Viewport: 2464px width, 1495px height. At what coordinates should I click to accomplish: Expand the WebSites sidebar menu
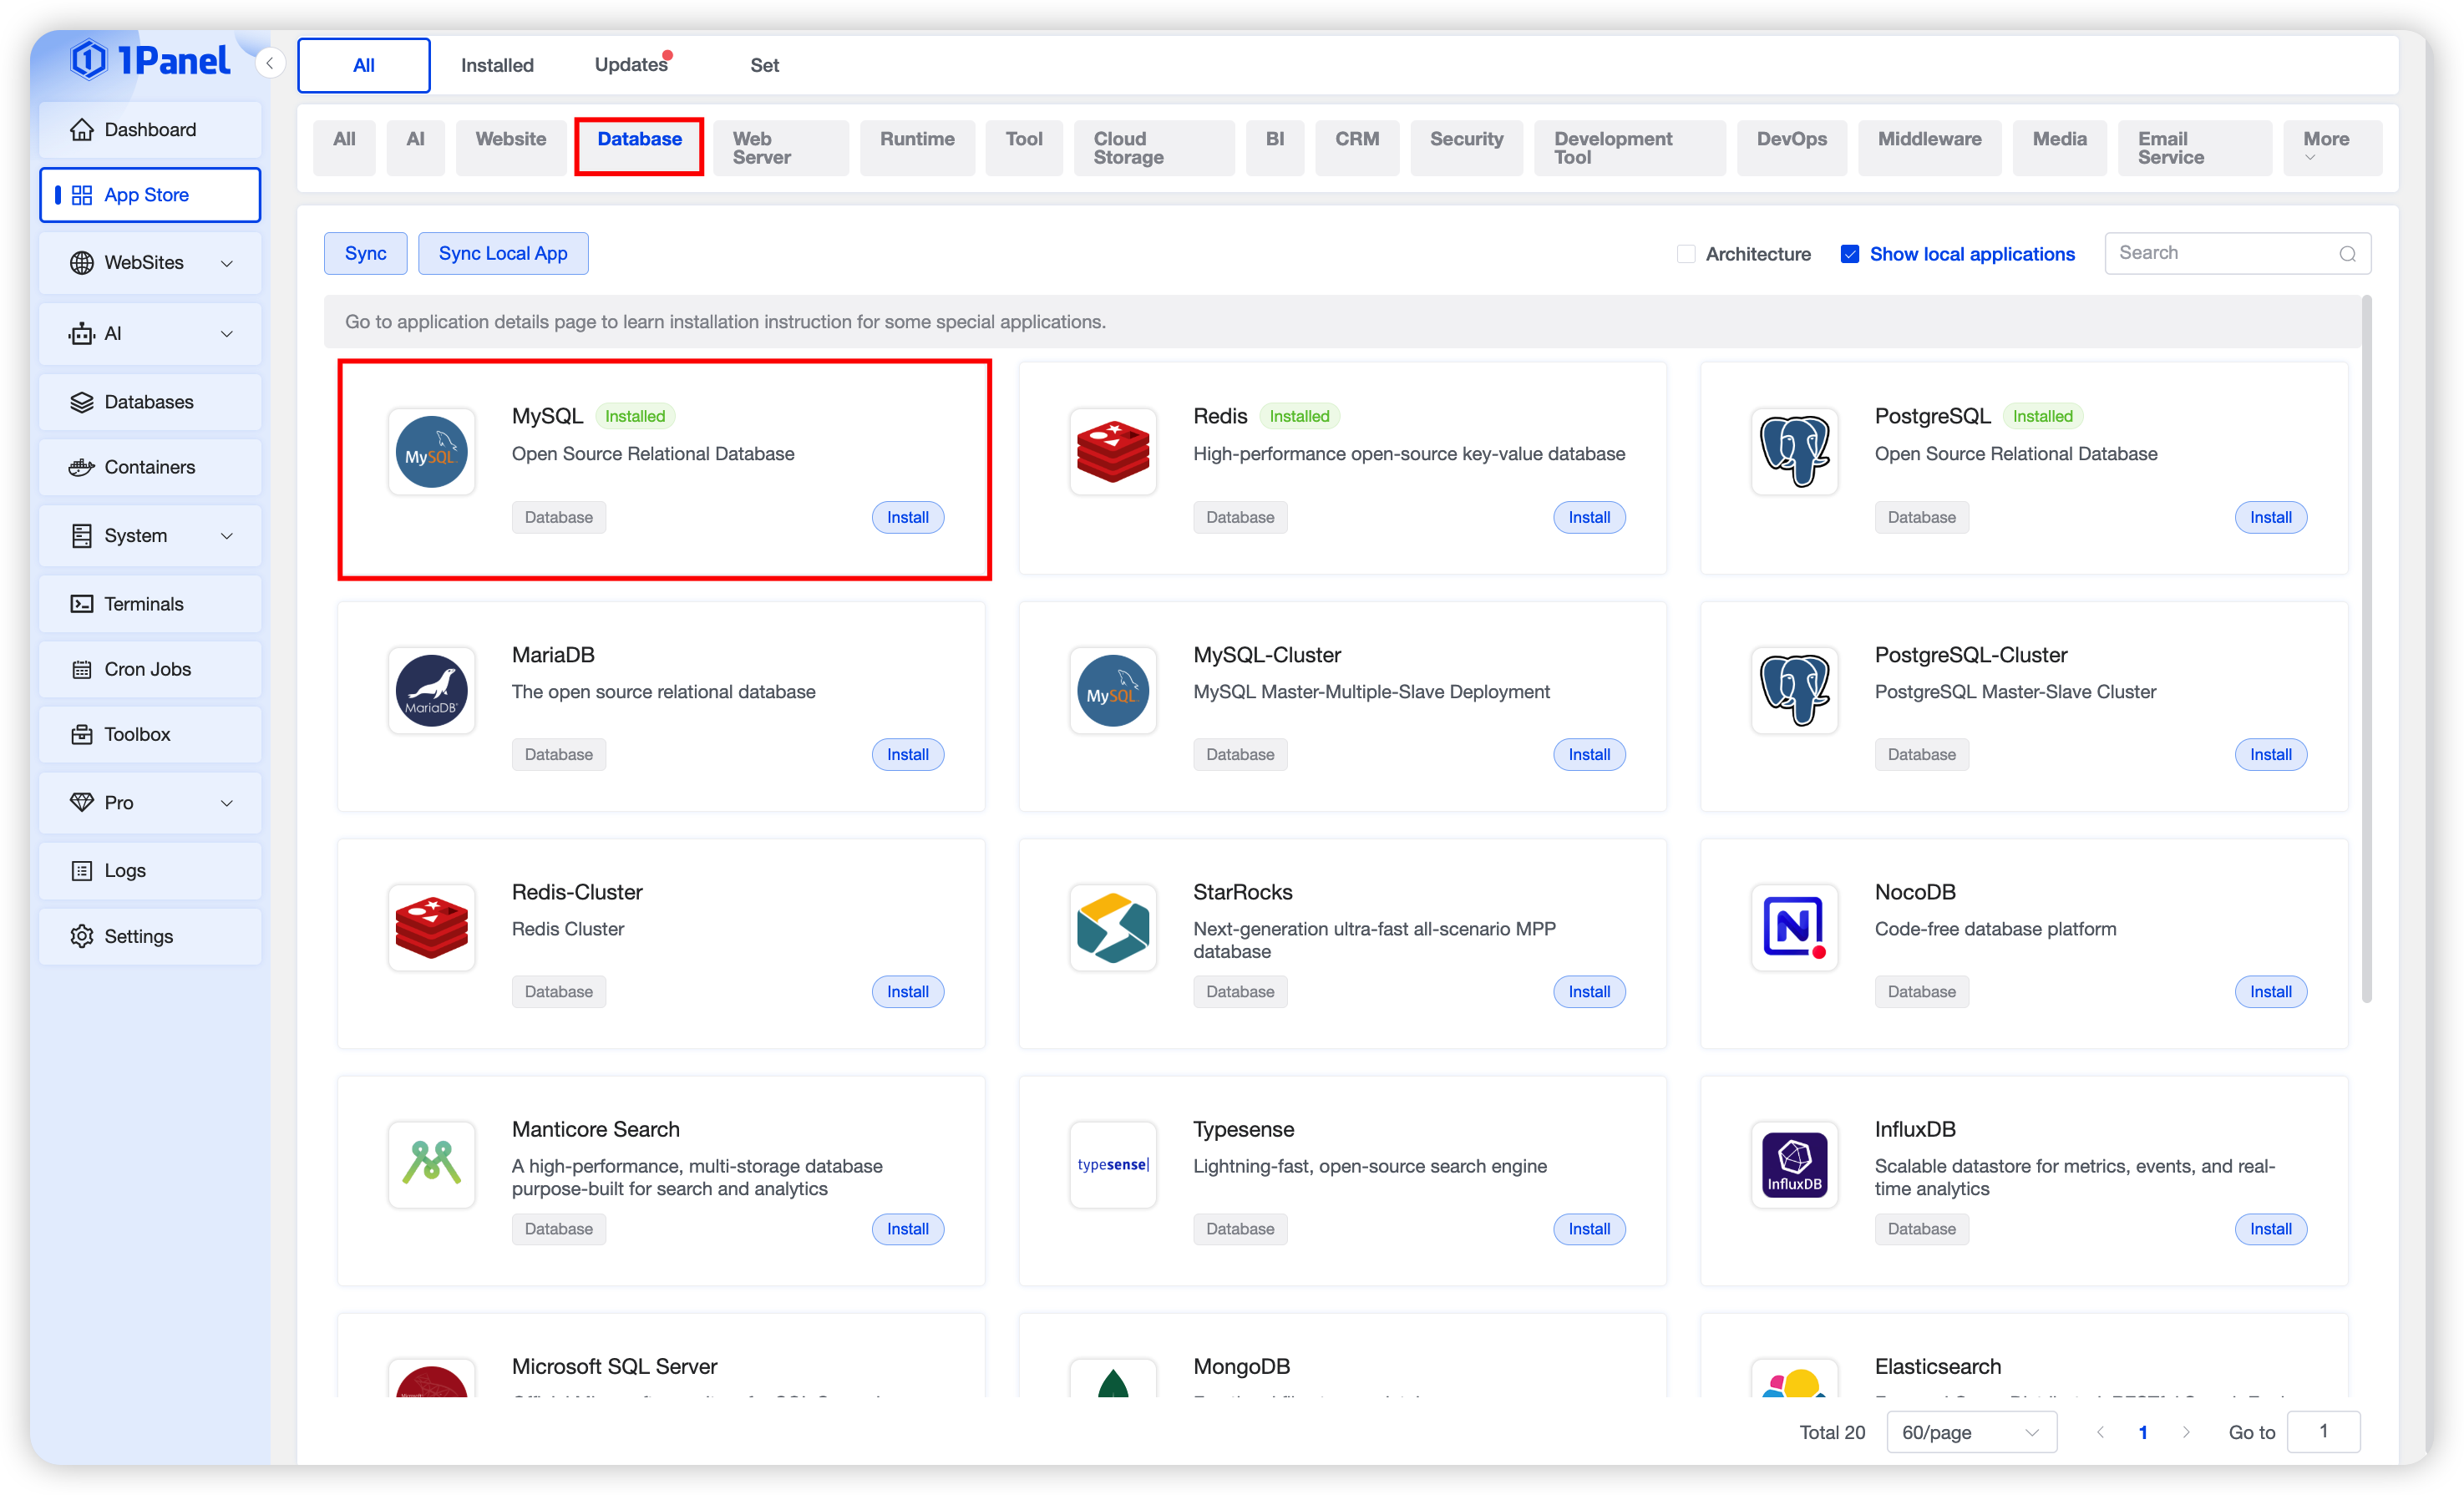pos(150,262)
